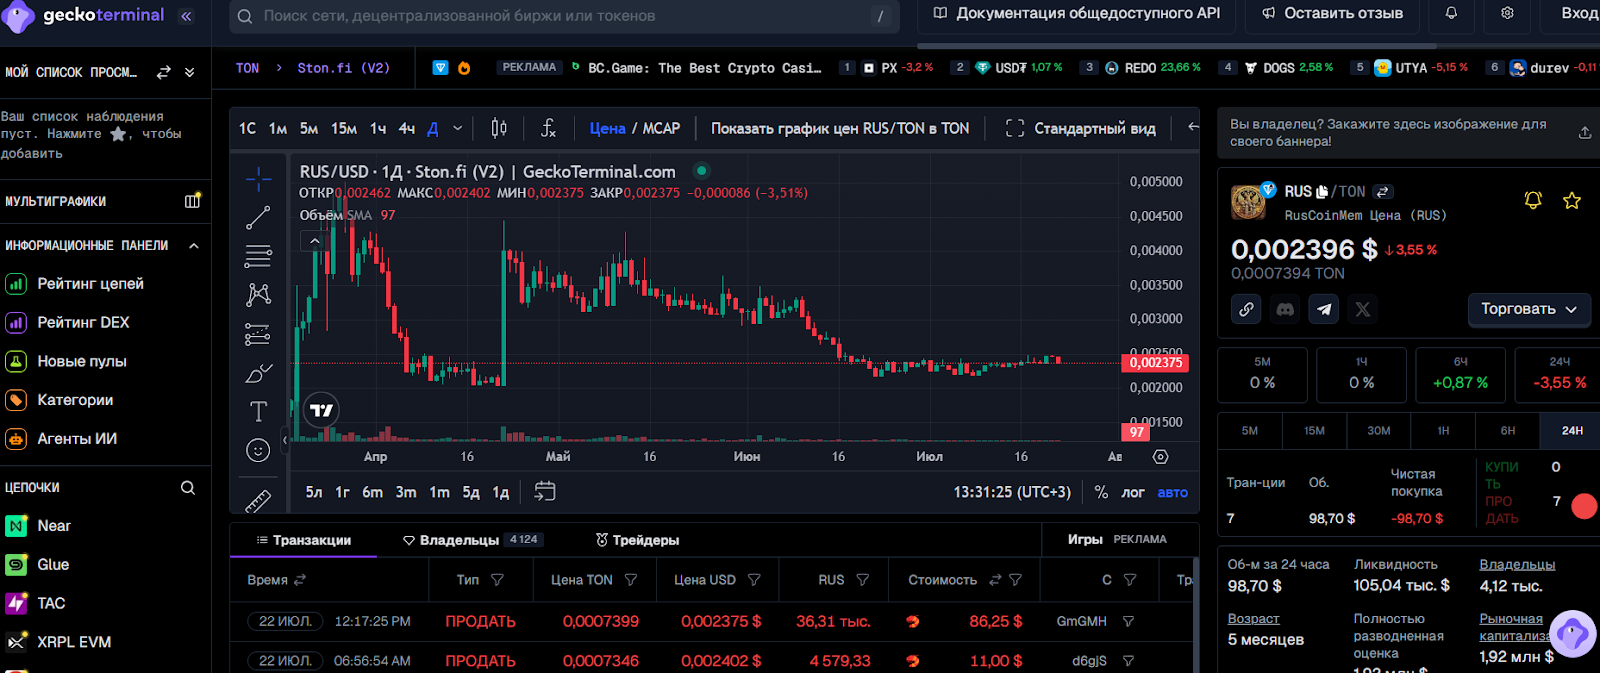The width and height of the screenshot is (1600, 673).
Task: Switch chart to standard view mode
Action: click(x=1080, y=128)
